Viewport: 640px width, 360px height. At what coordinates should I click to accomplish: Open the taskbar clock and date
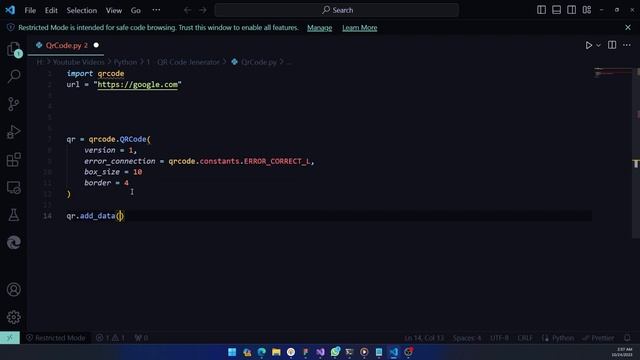coord(623,352)
